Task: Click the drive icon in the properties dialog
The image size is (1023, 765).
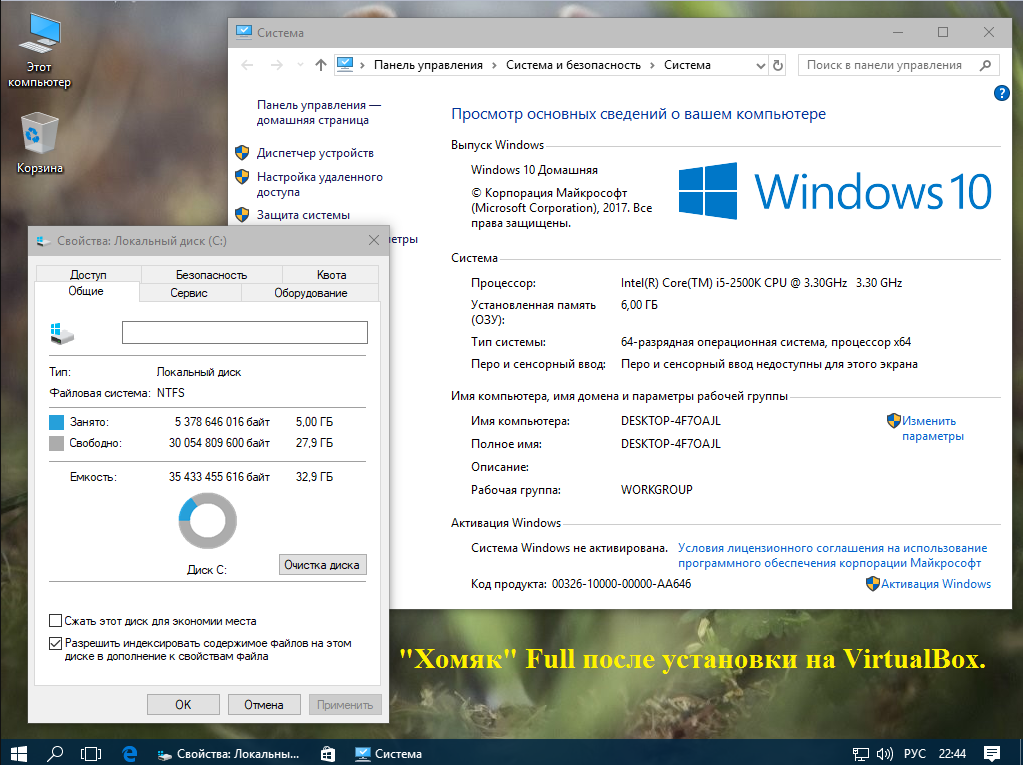Action: click(x=62, y=333)
